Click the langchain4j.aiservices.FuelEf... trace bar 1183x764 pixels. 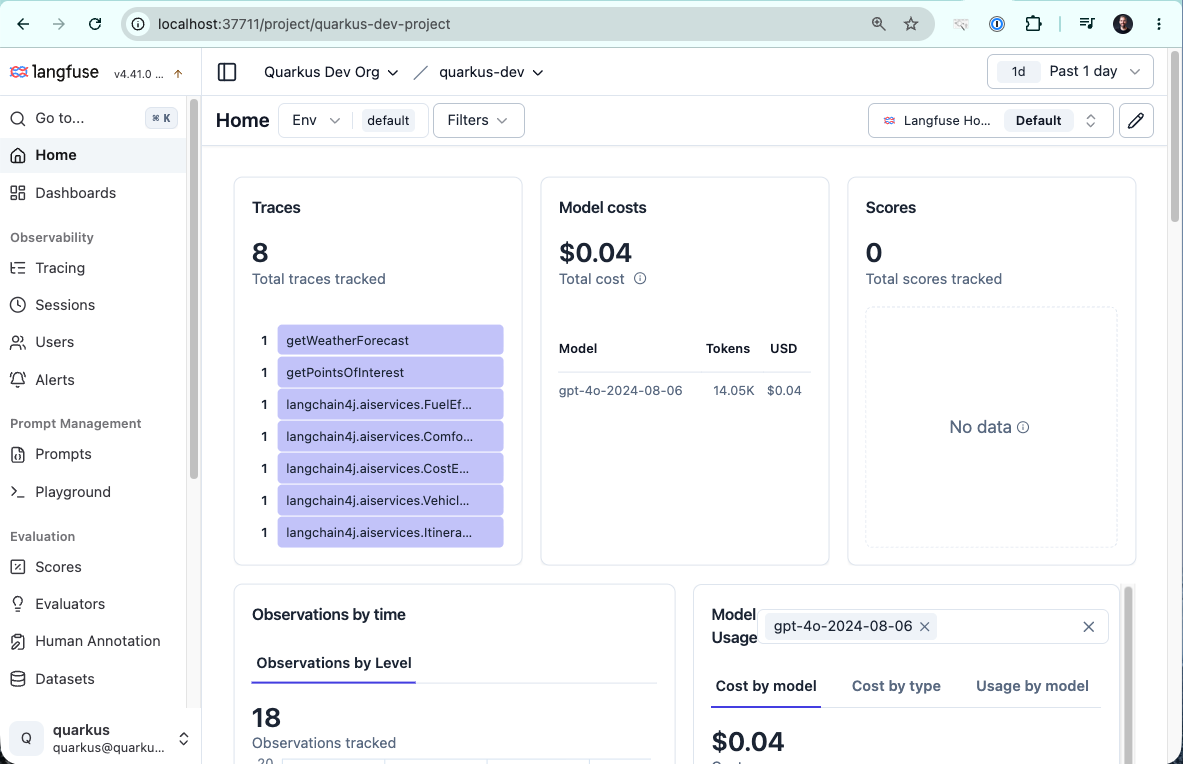tap(390, 404)
